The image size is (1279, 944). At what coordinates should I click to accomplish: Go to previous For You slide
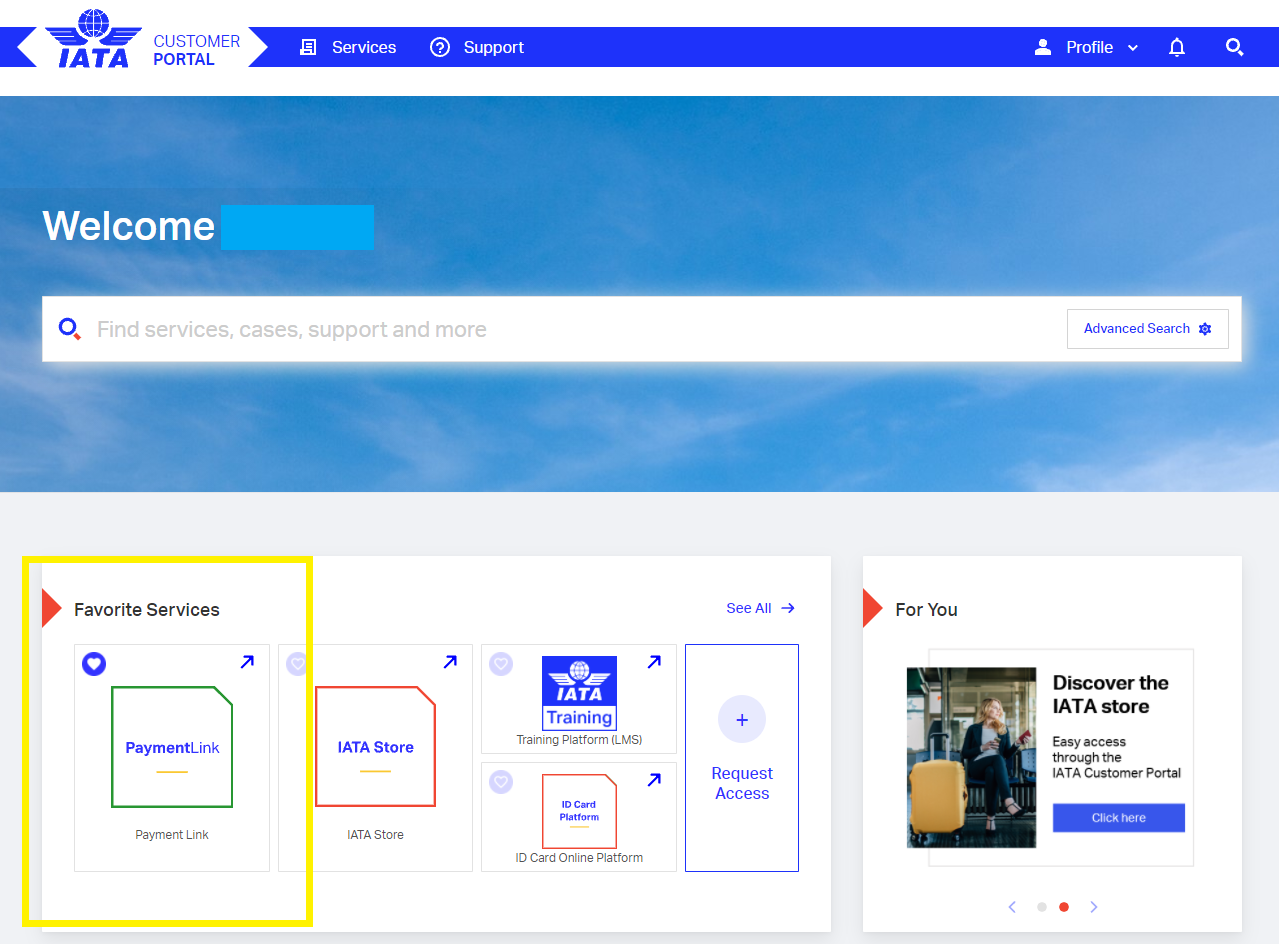(x=1012, y=907)
